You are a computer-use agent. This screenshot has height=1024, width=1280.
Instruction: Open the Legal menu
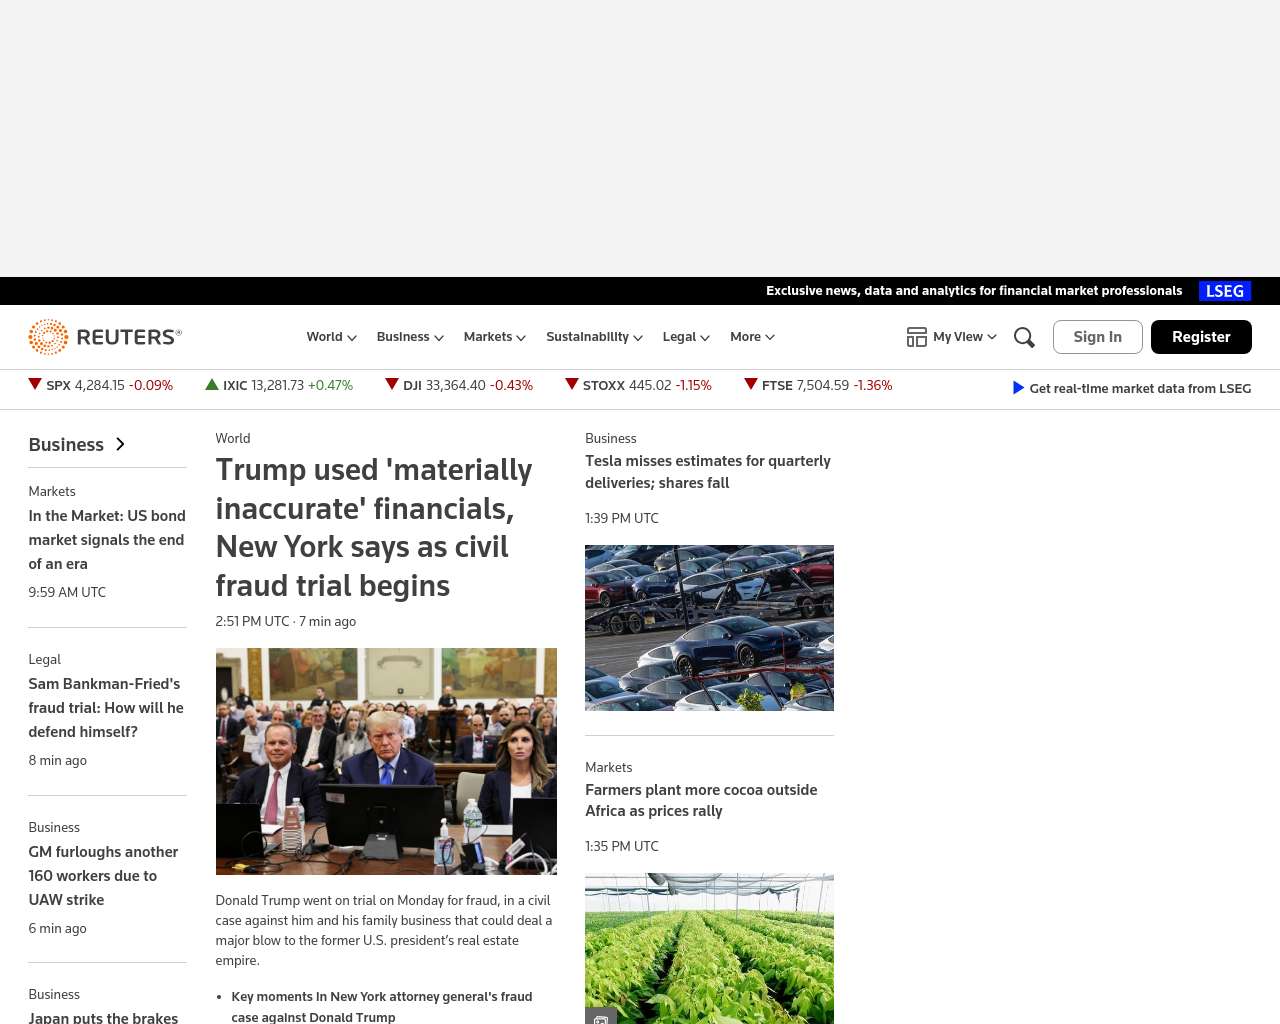[686, 337]
